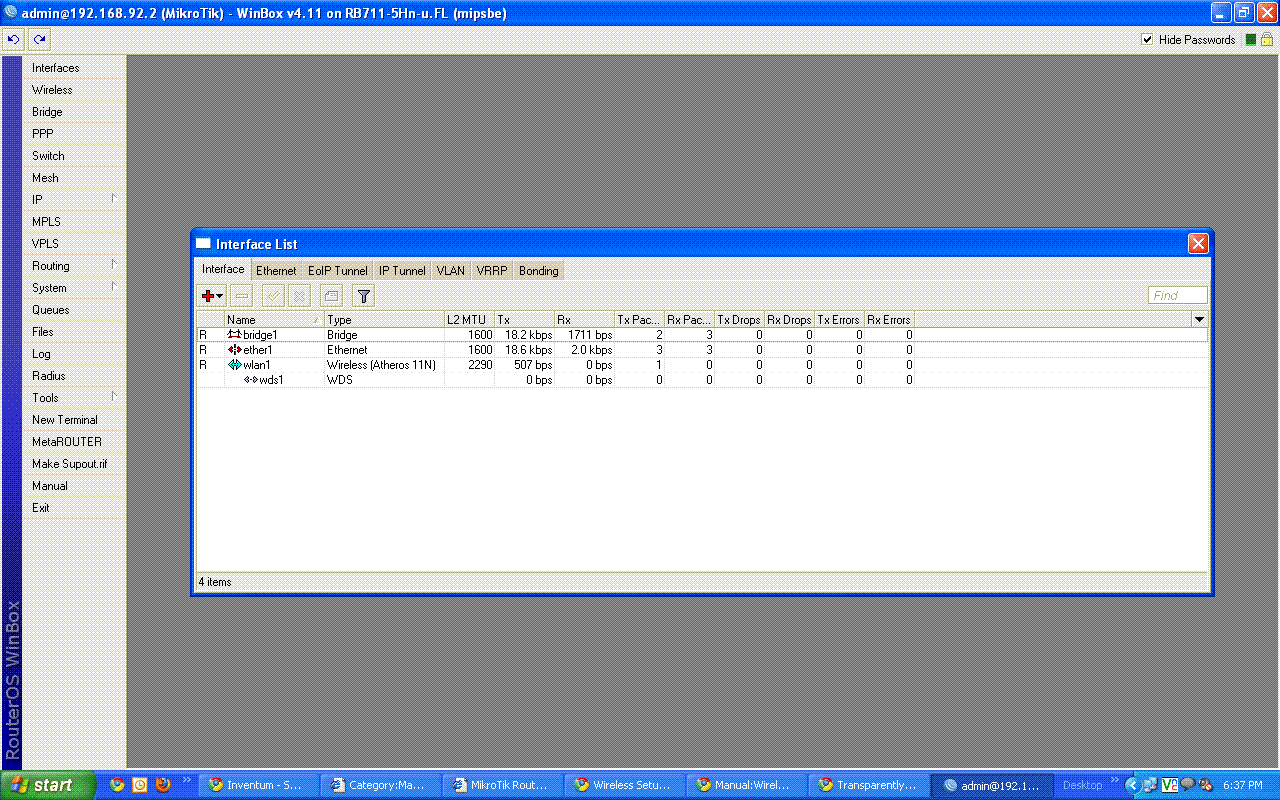Viewport: 1280px width, 800px height.
Task: Switch to the EoIP Tunnel tab
Action: (x=338, y=271)
